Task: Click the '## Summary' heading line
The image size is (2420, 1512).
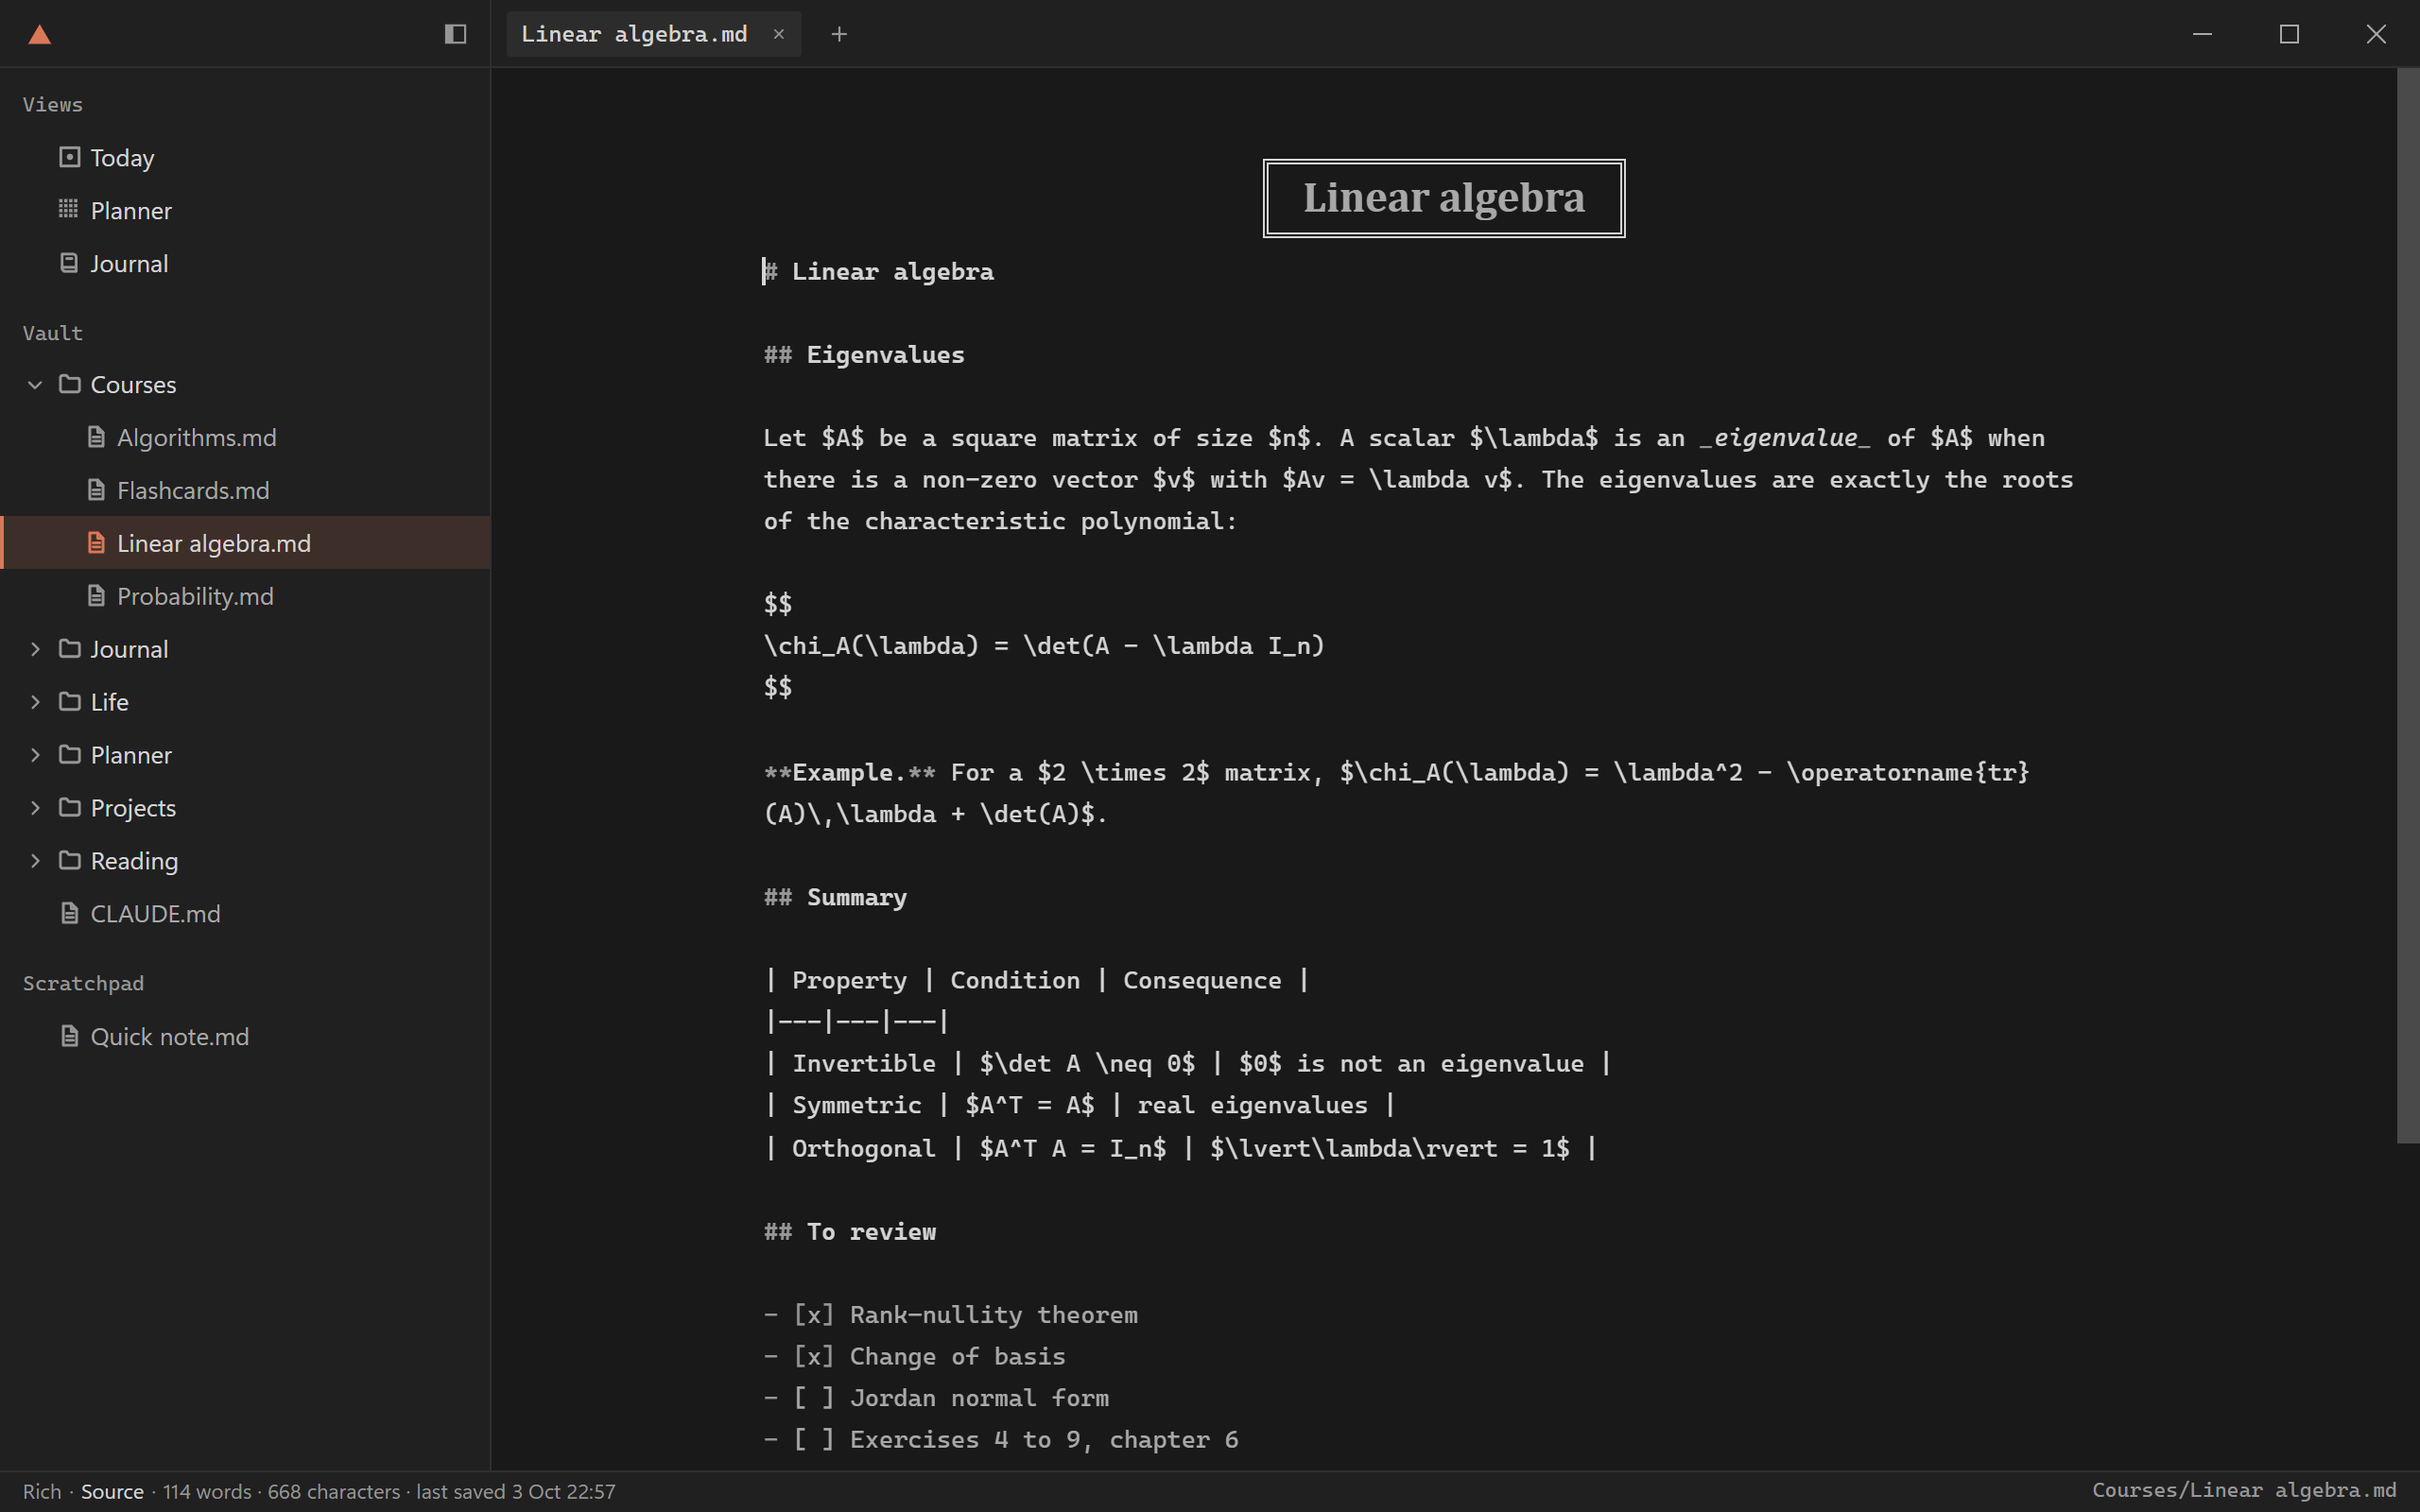Action: pyautogui.click(x=835, y=897)
